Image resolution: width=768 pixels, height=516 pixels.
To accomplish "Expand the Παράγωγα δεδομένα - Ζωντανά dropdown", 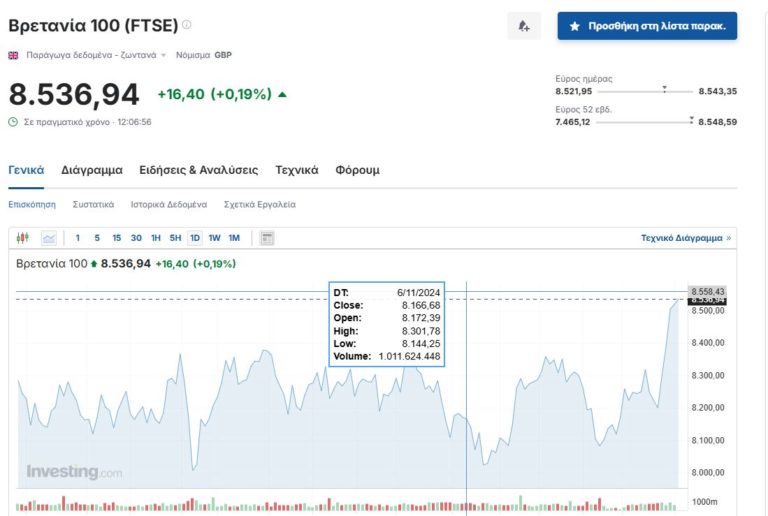I will pos(163,56).
